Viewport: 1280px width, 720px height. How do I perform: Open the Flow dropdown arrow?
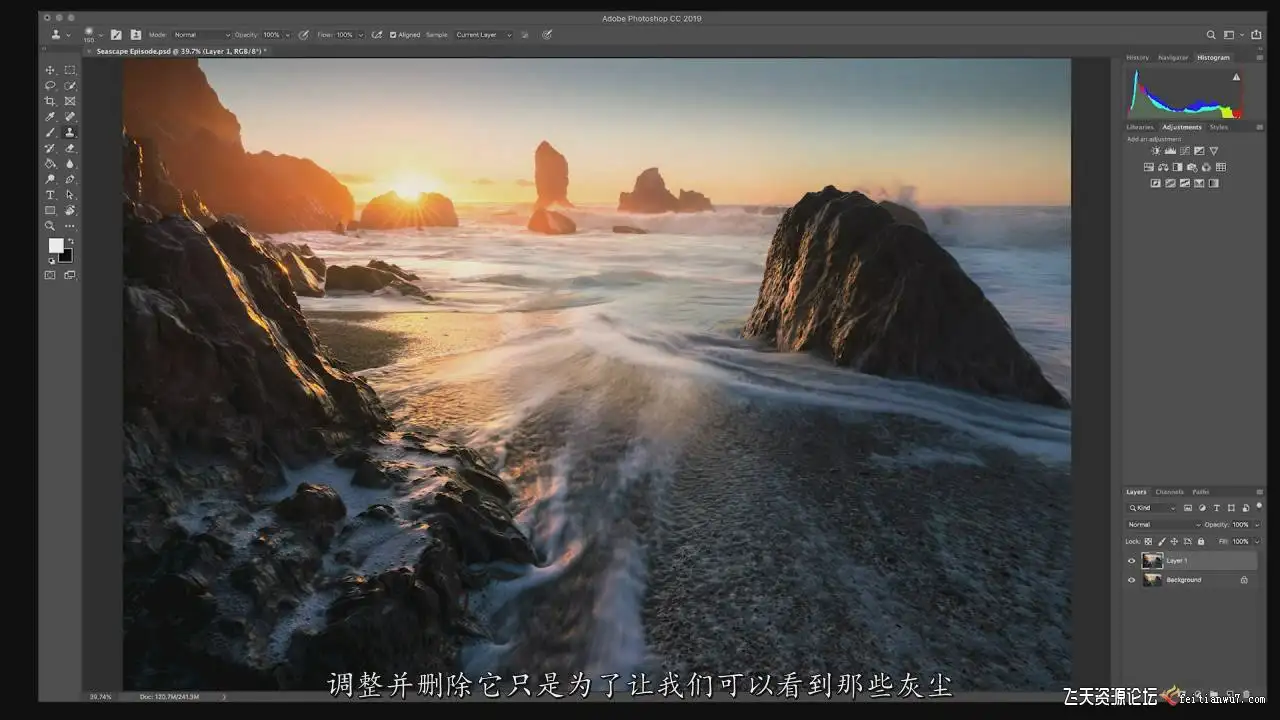[x=360, y=35]
